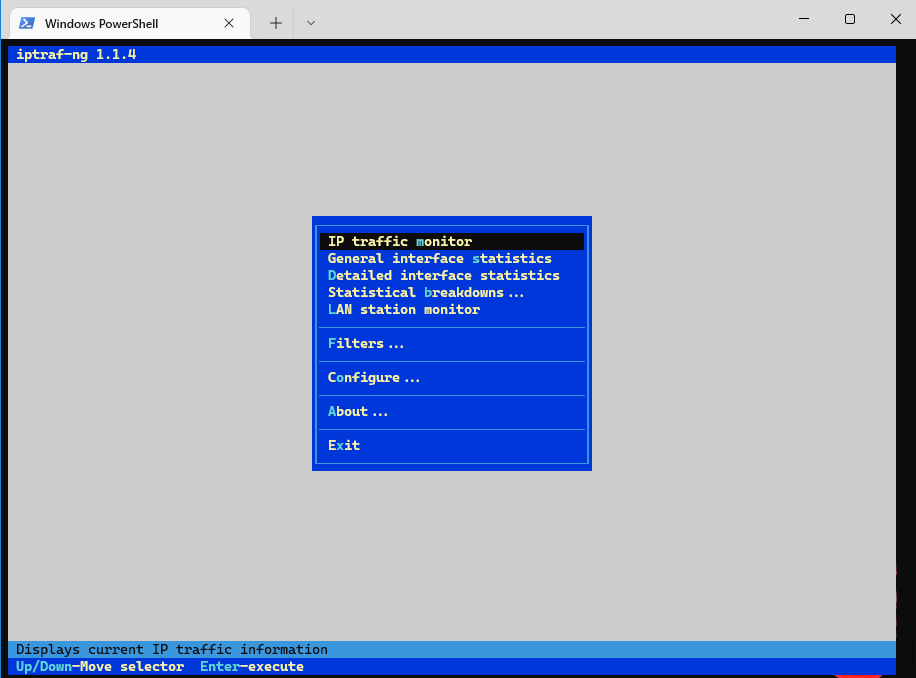Select IP traffic monitor menu entry

(x=452, y=241)
